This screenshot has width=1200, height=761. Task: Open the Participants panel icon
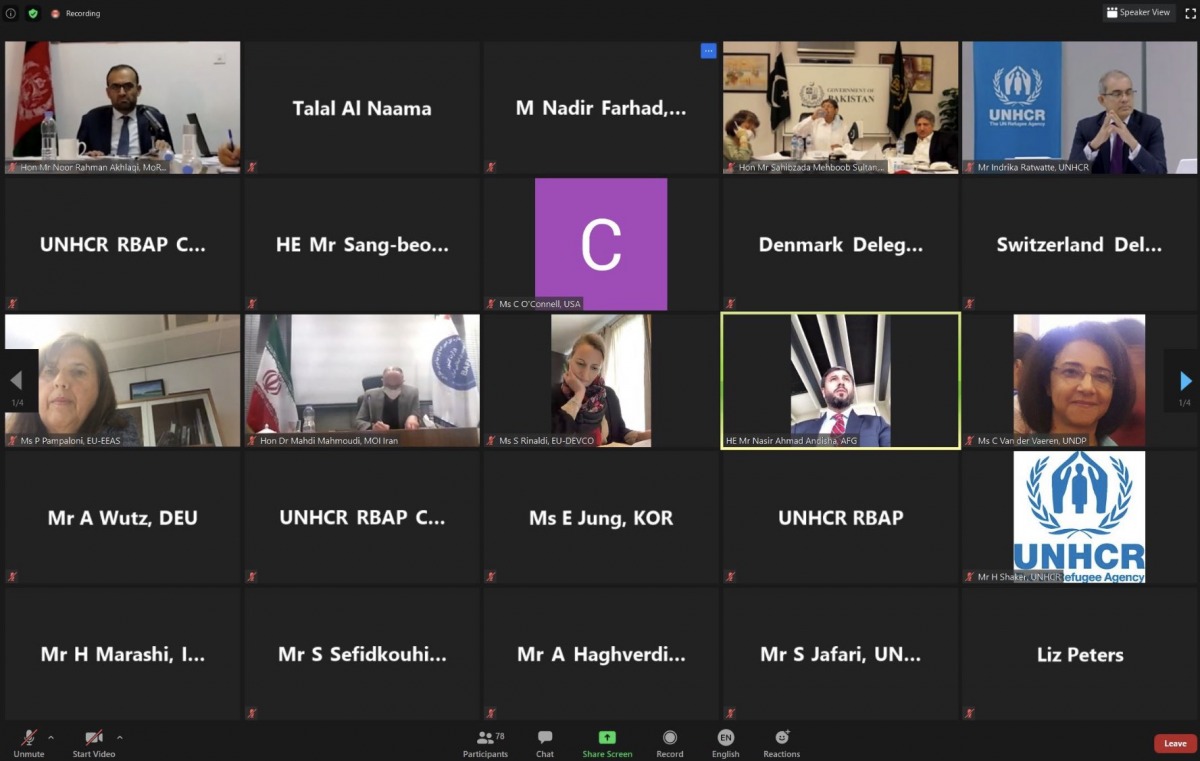pyautogui.click(x=485, y=738)
